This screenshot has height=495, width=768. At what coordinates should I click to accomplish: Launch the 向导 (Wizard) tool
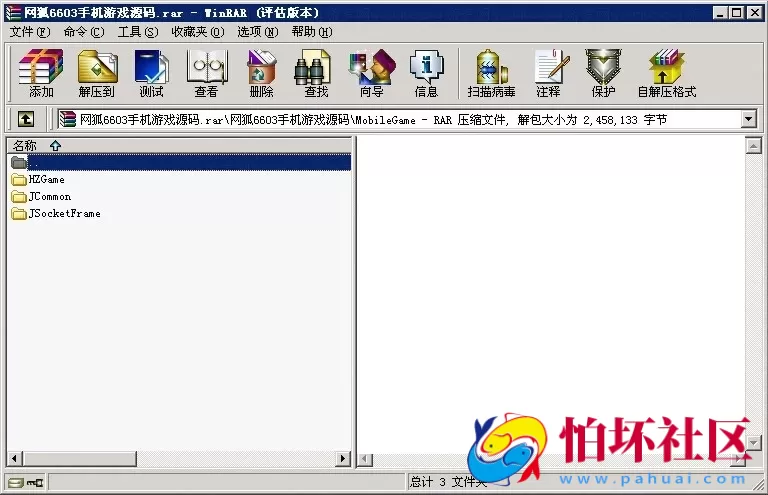371,74
